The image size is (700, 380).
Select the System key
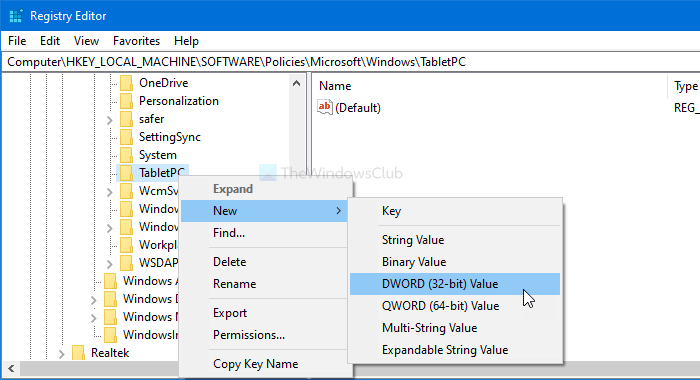(158, 155)
